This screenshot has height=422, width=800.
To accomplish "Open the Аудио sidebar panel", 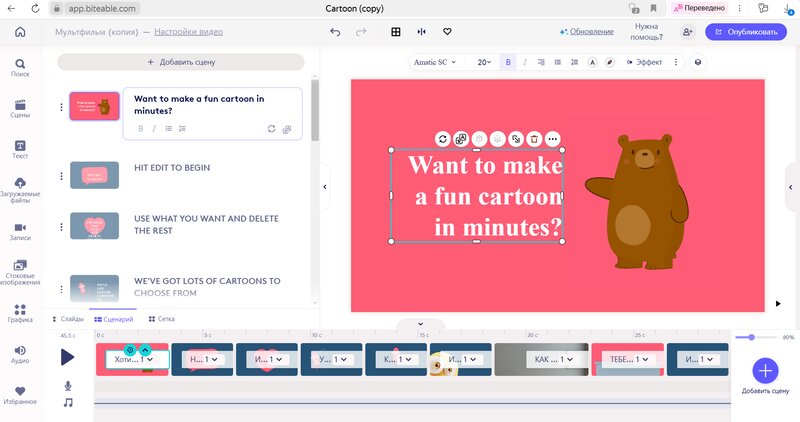I will [x=20, y=352].
